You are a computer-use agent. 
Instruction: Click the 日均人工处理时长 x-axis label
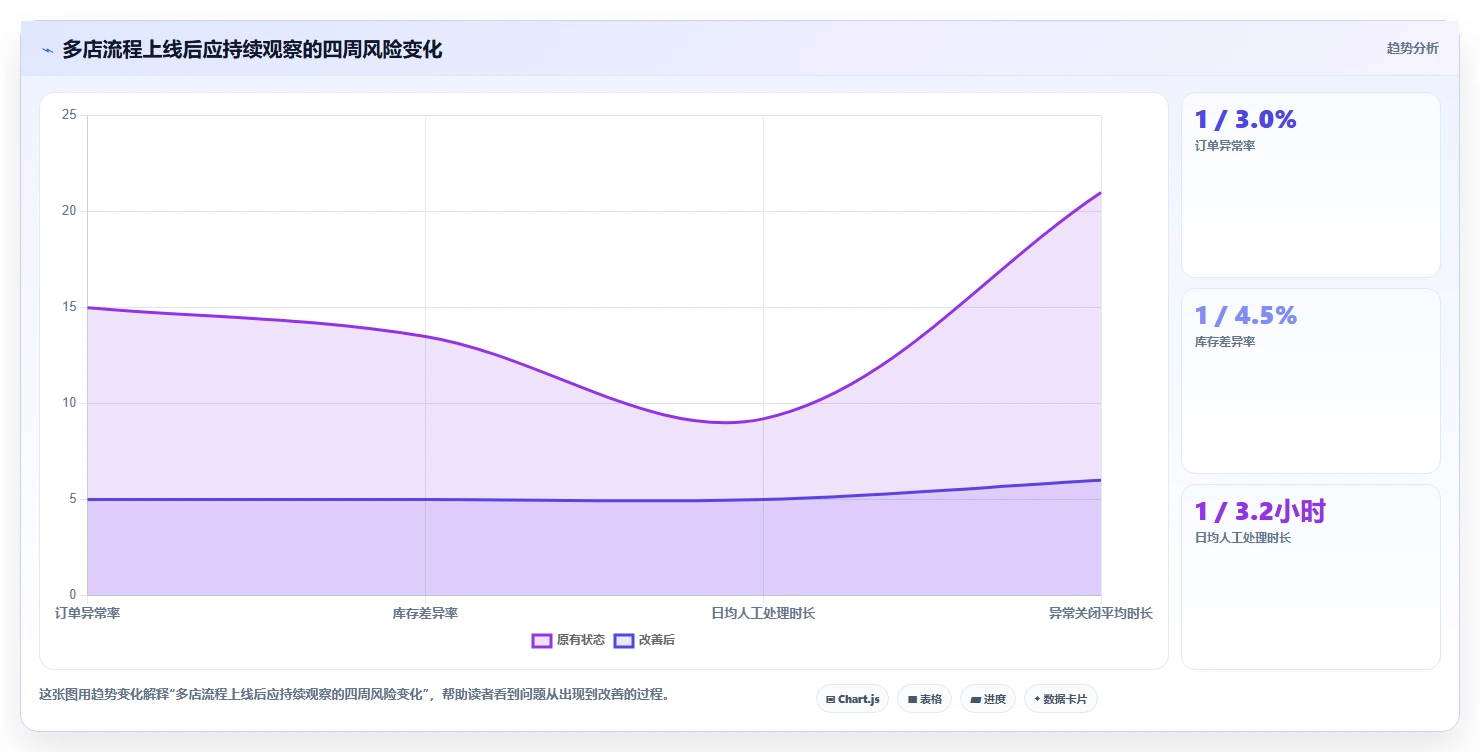763,613
